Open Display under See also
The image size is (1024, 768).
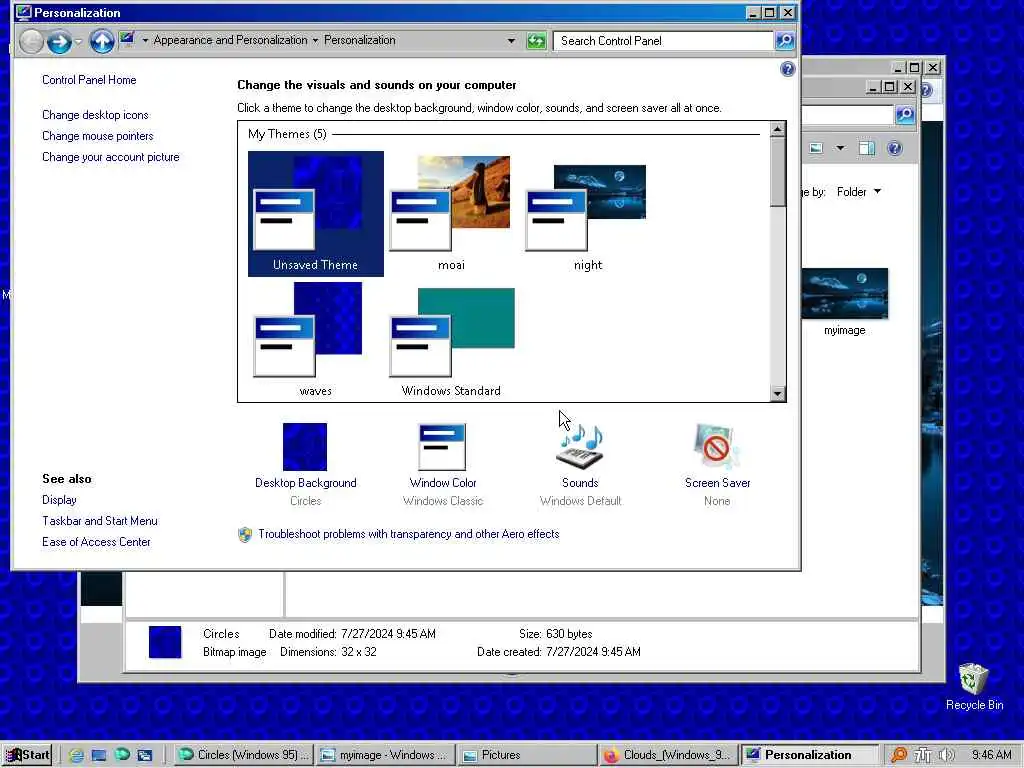(x=59, y=500)
